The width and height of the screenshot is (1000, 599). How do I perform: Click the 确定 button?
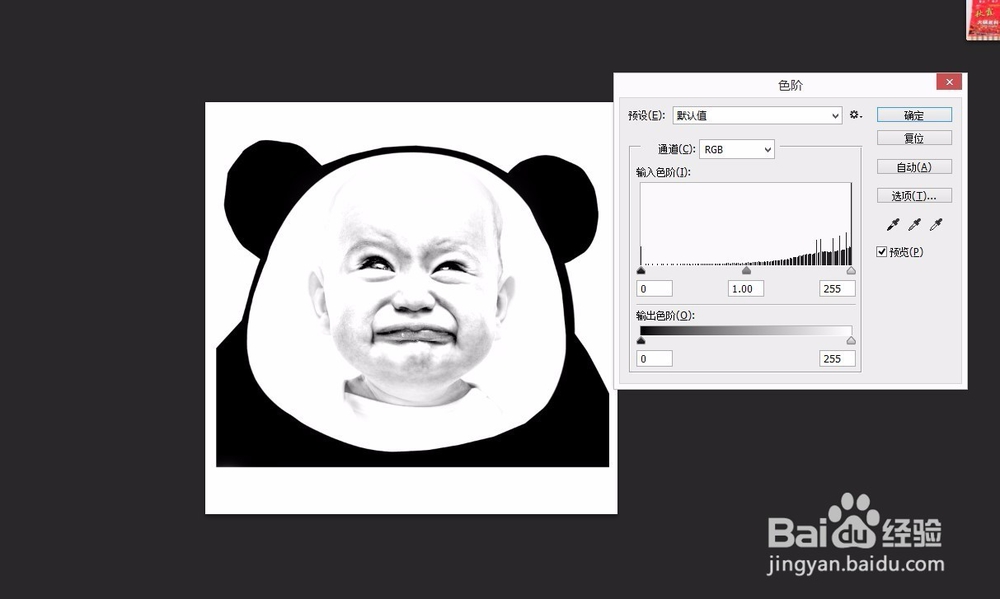coord(914,115)
